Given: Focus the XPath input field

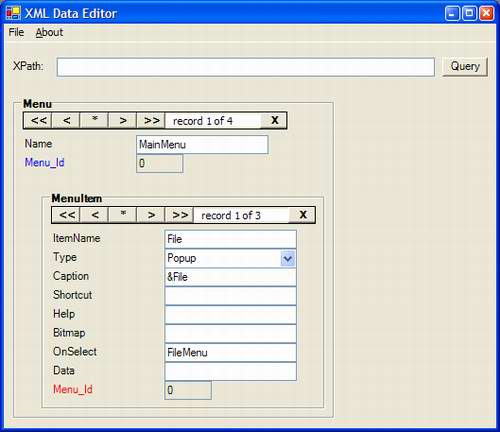Looking at the screenshot, I should 246,67.
